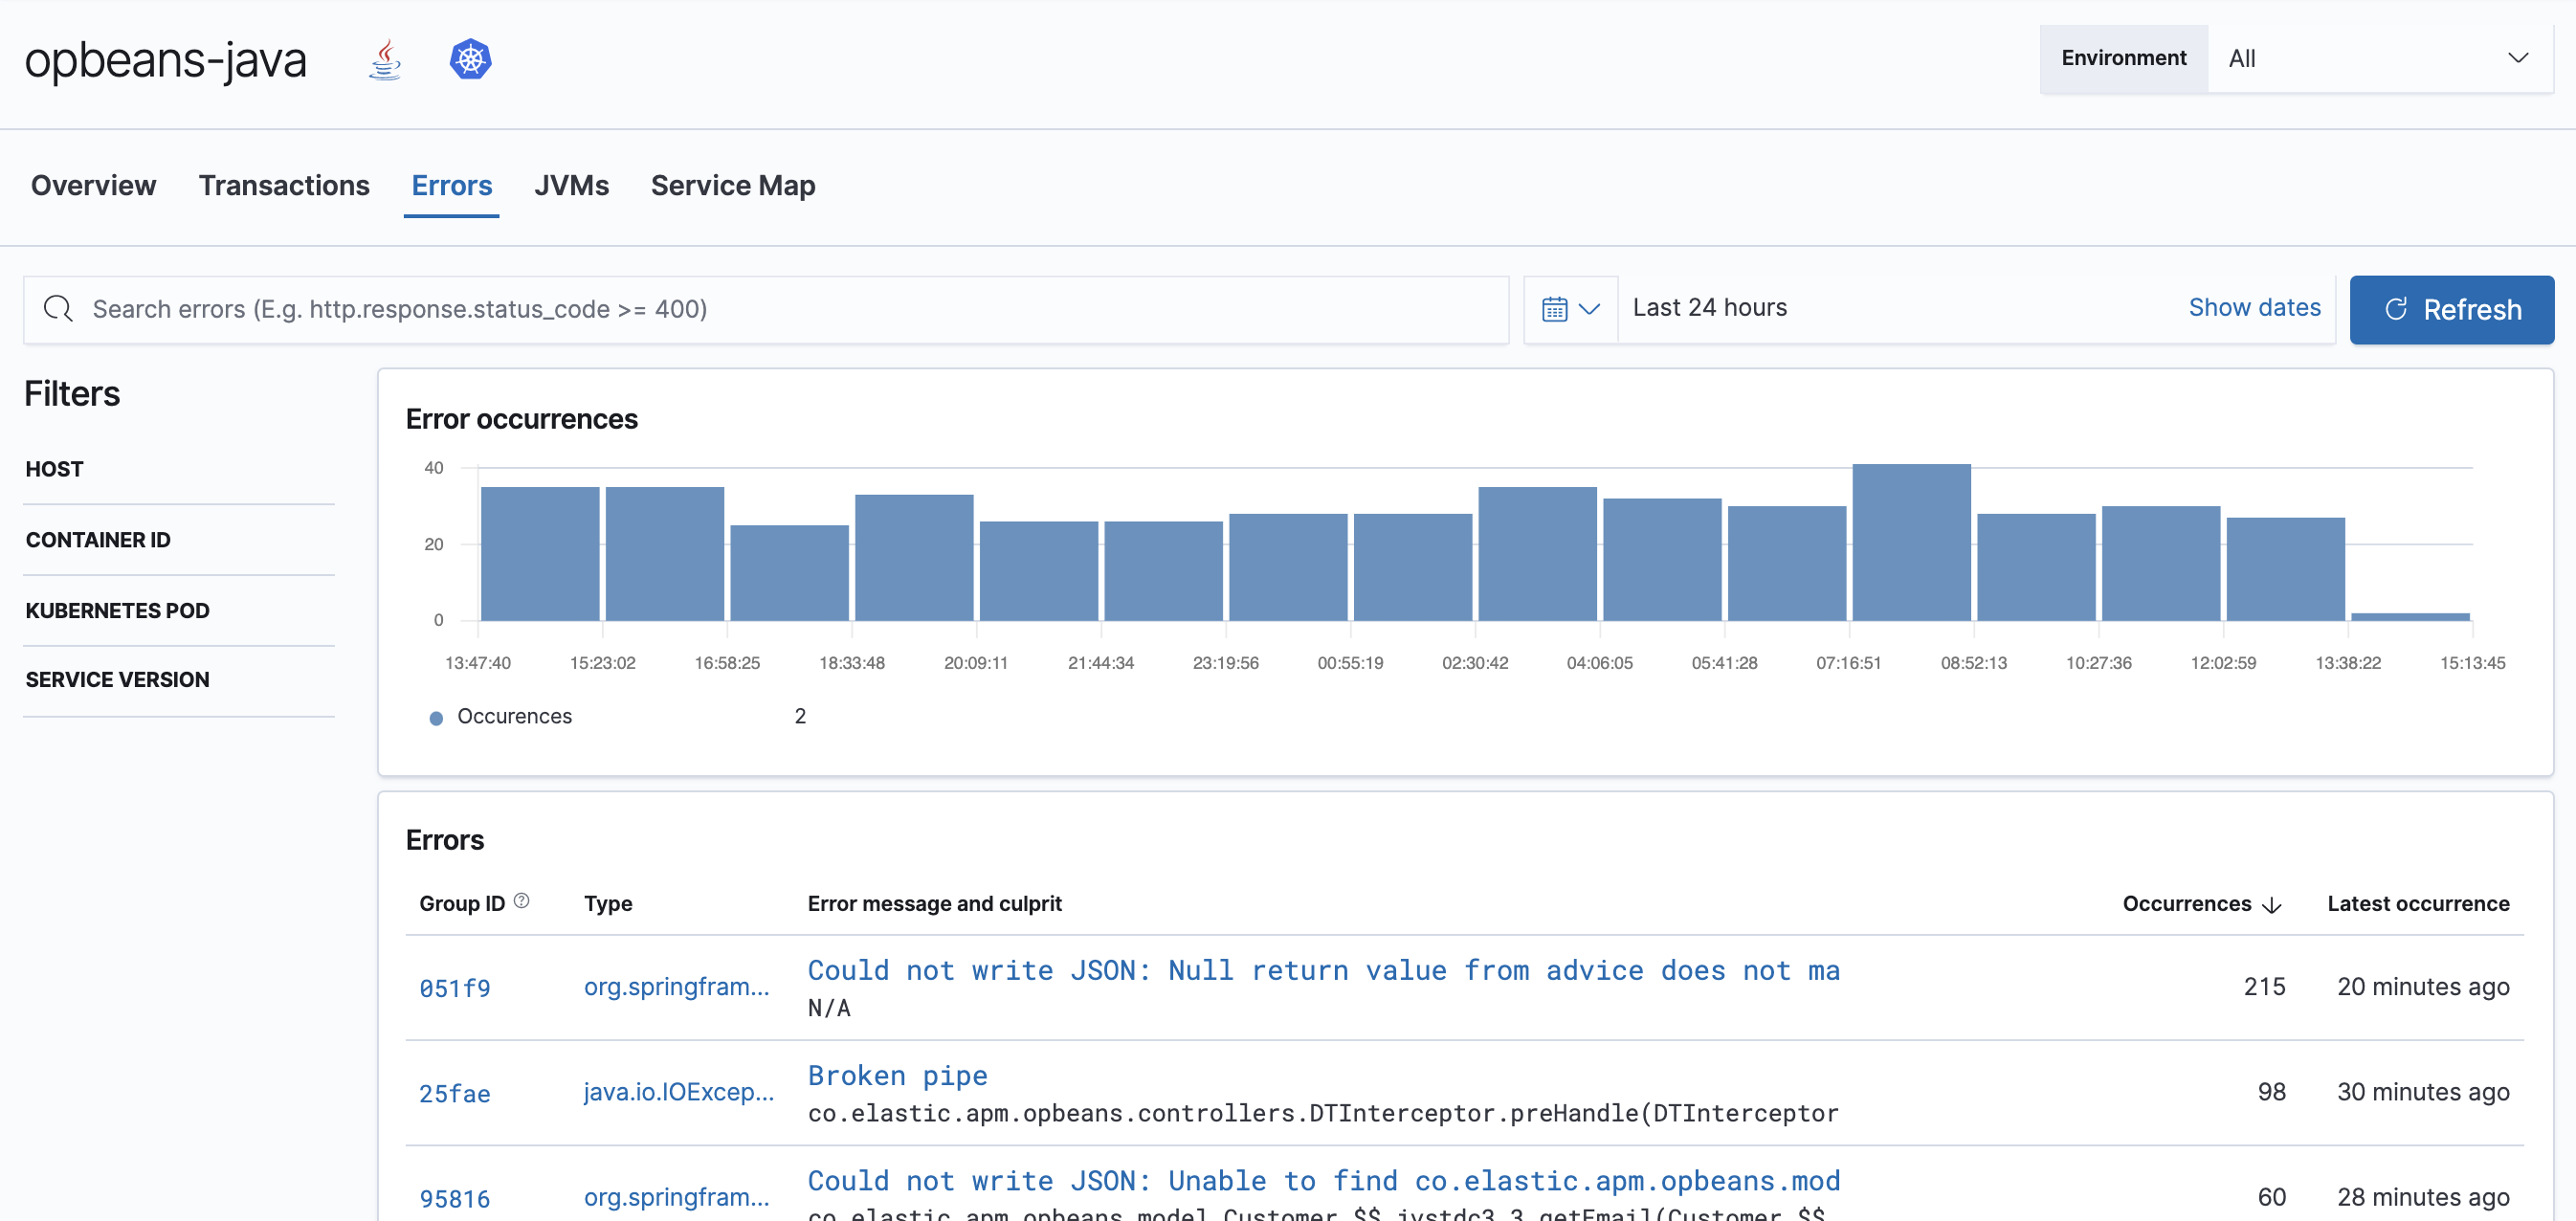Click the sort arrow on the Occurrences column
The width and height of the screenshot is (2576, 1221).
[2271, 903]
